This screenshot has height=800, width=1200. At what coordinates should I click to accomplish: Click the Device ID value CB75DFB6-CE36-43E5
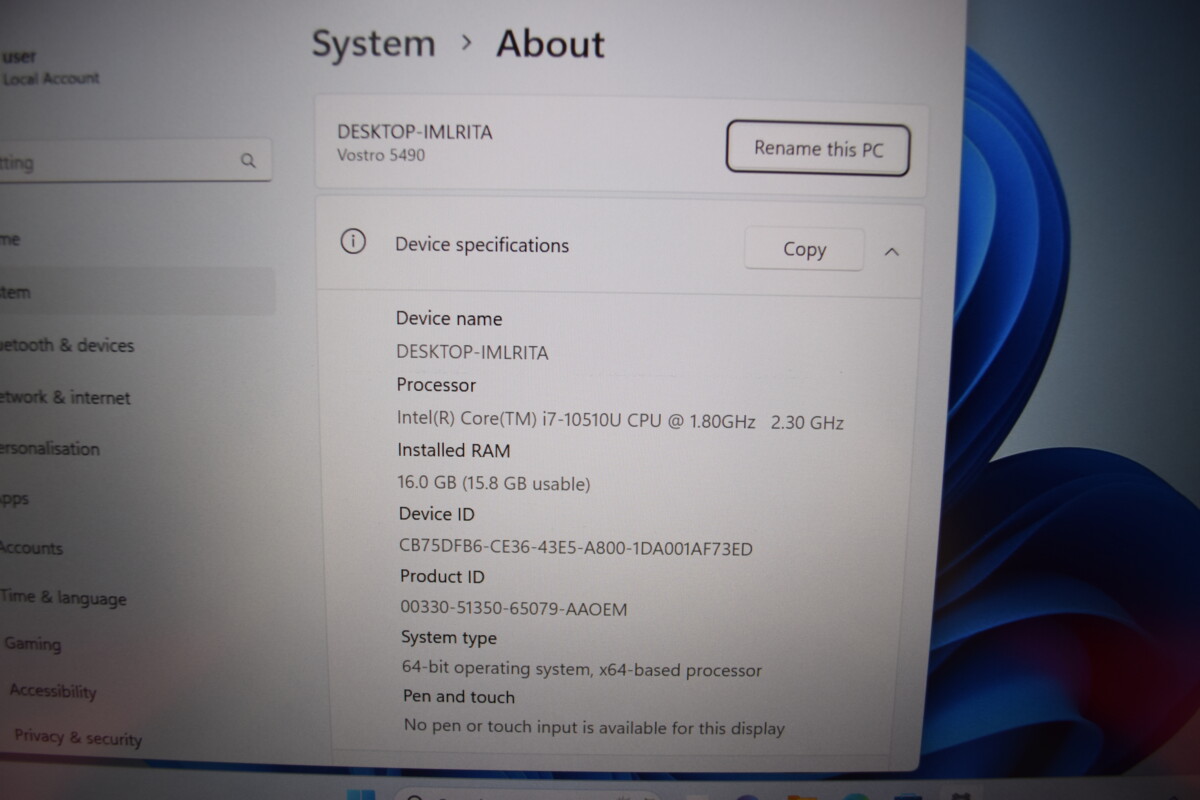[576, 548]
